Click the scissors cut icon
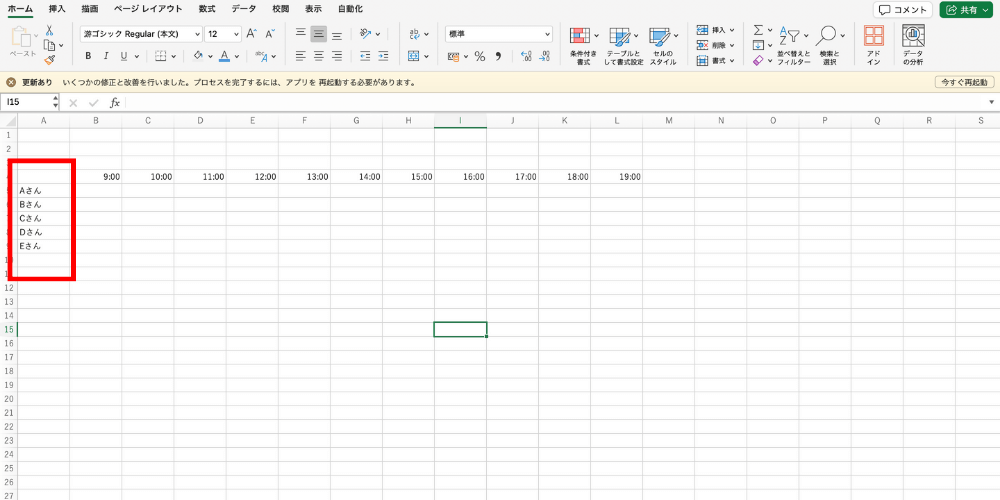The image size is (1000, 500). click(49, 31)
